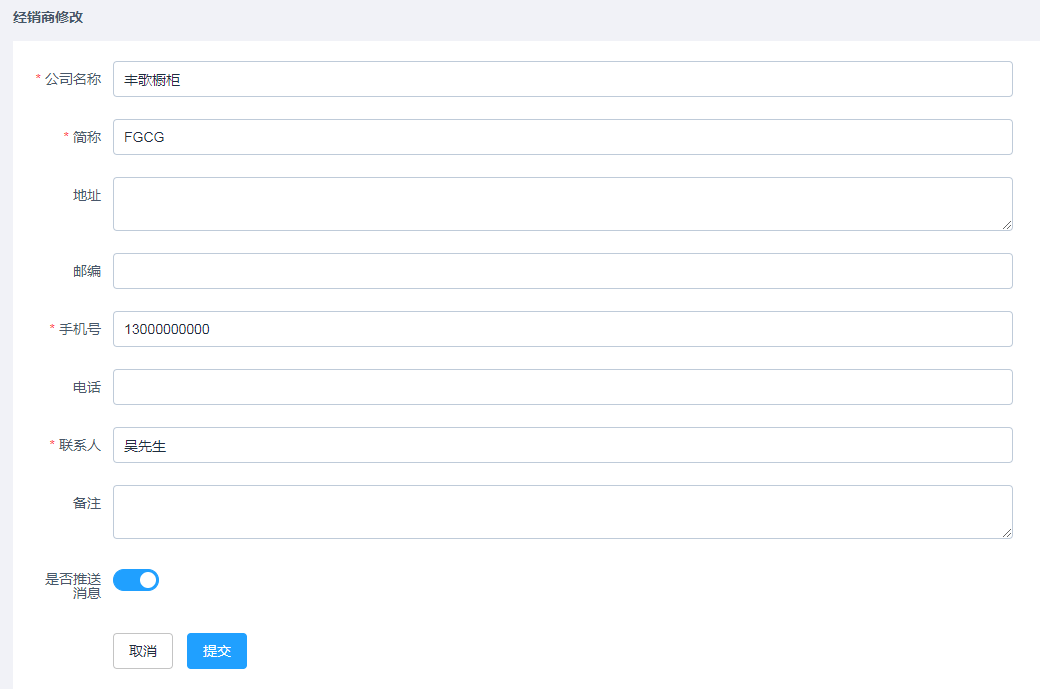The image size is (1040, 689).
Task: Click the 联系人 field with 吴先生
Action: tap(562, 445)
